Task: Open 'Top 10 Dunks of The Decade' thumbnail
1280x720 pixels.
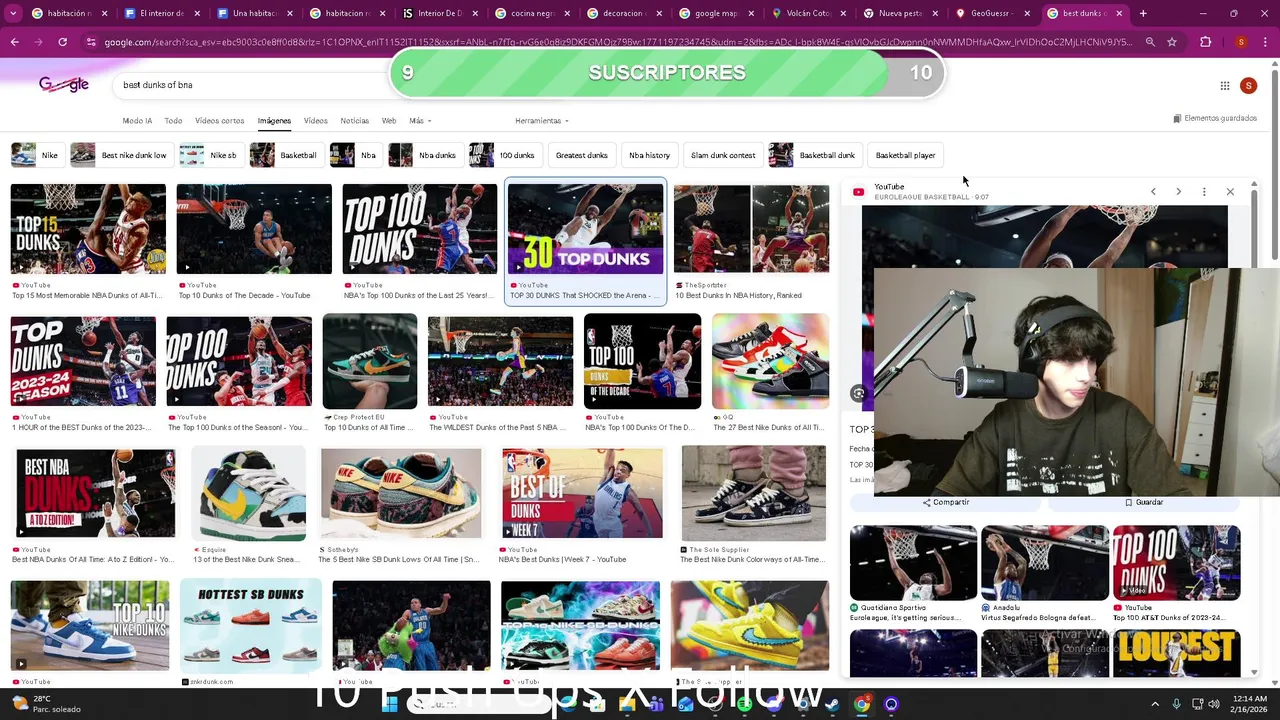Action: click(x=254, y=229)
